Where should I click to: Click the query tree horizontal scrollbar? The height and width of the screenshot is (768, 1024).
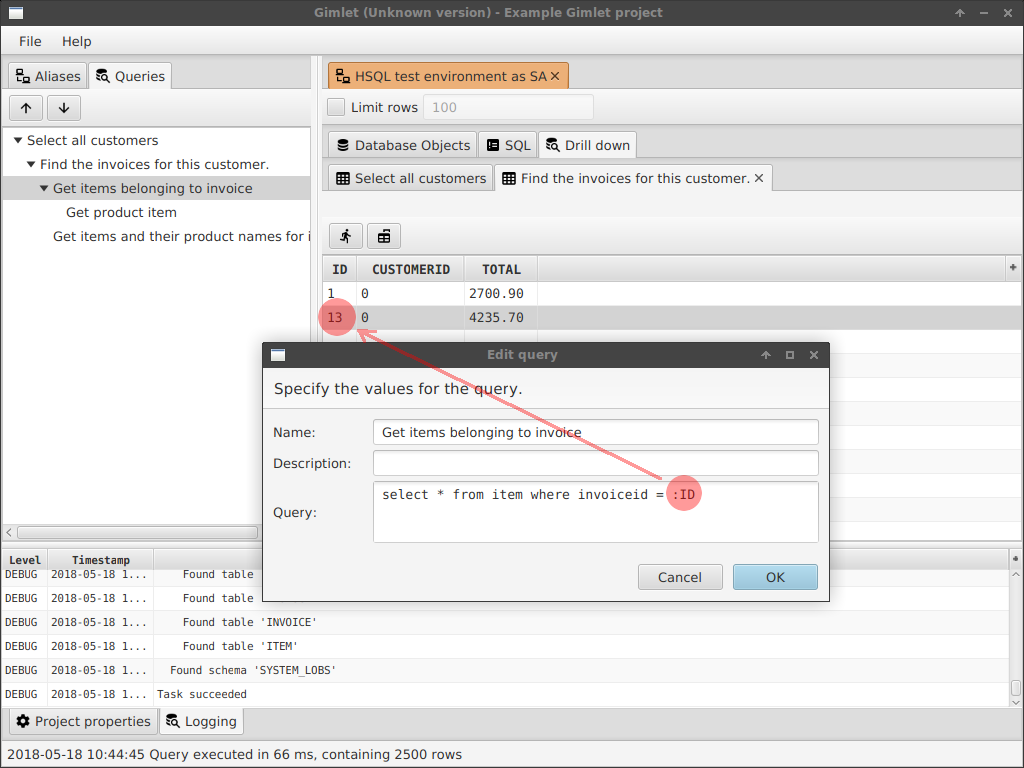click(137, 532)
